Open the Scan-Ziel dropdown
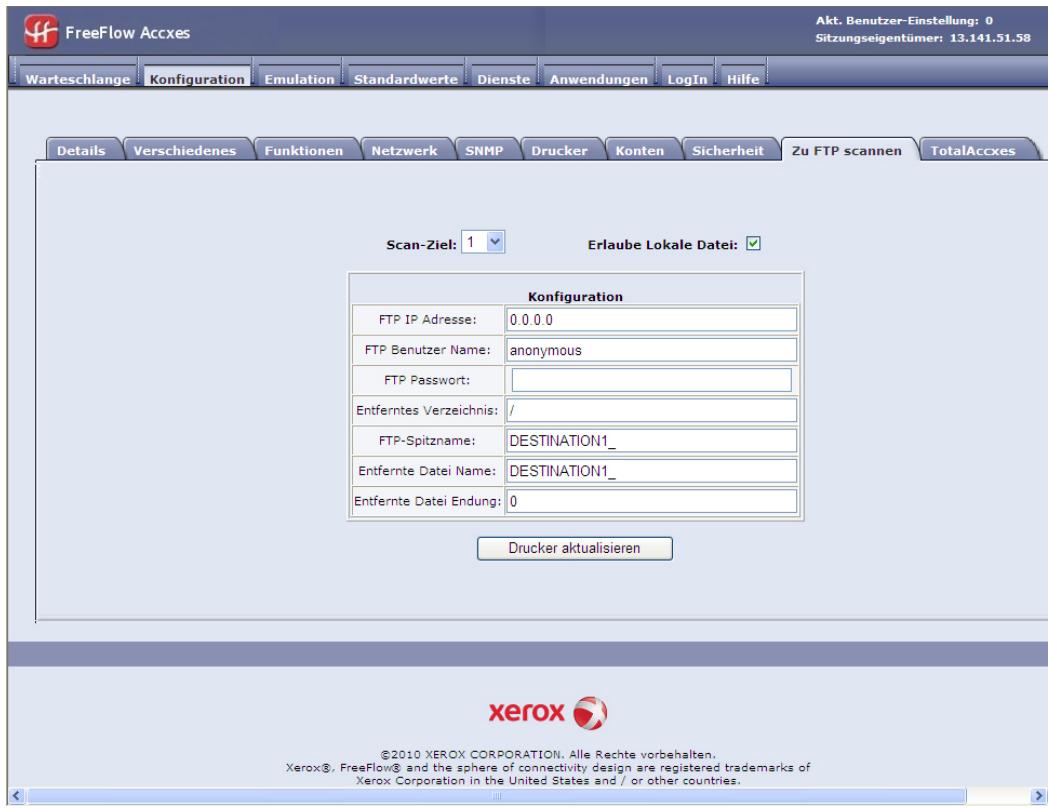The width and height of the screenshot is (1048, 809). [483, 242]
